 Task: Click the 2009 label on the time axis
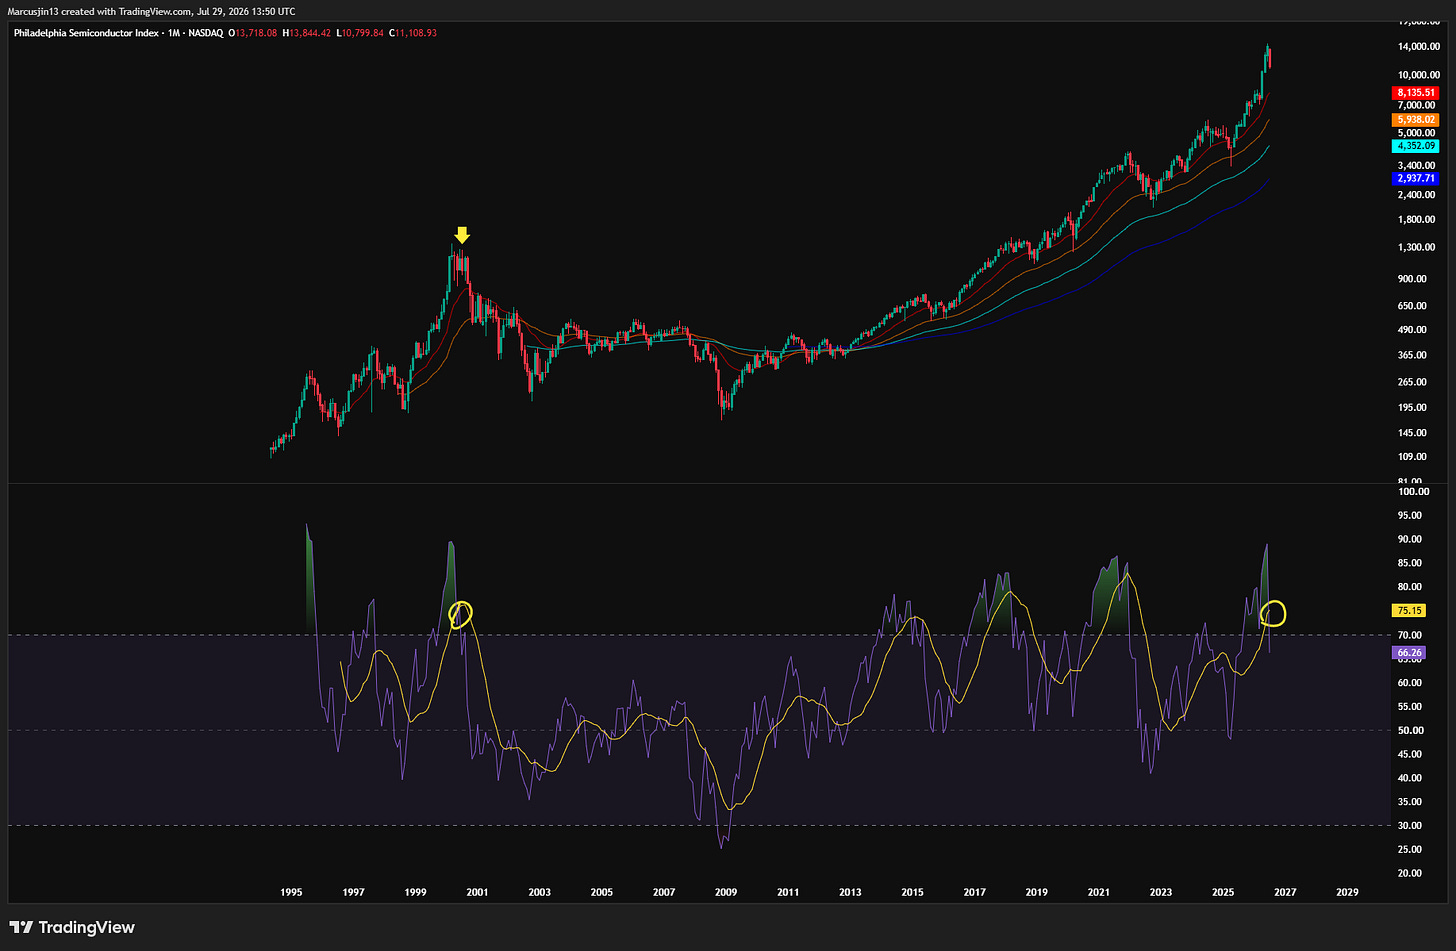coord(726,892)
